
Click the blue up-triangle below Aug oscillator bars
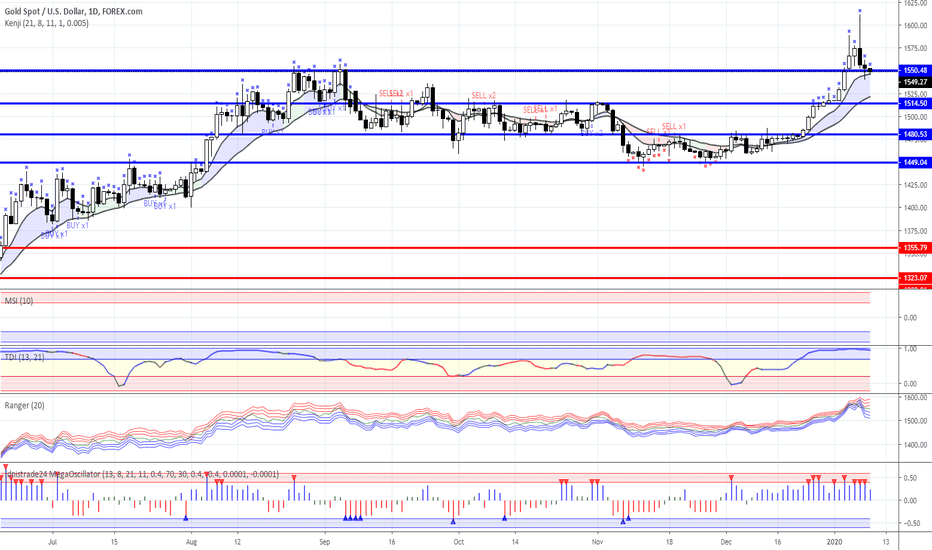click(x=186, y=517)
